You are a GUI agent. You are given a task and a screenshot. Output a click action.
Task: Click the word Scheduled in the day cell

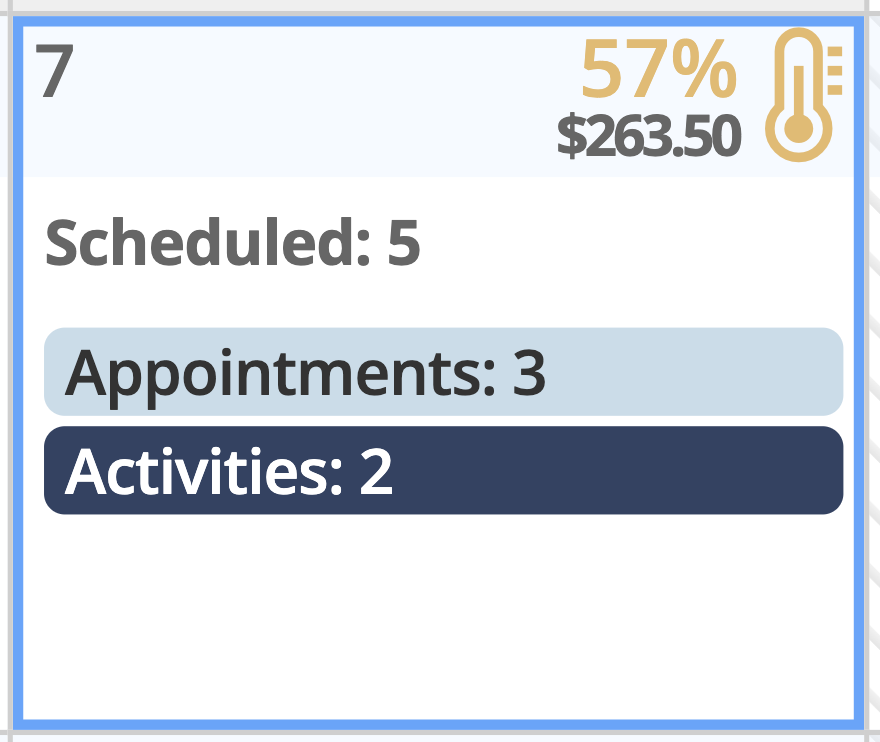pos(198,243)
